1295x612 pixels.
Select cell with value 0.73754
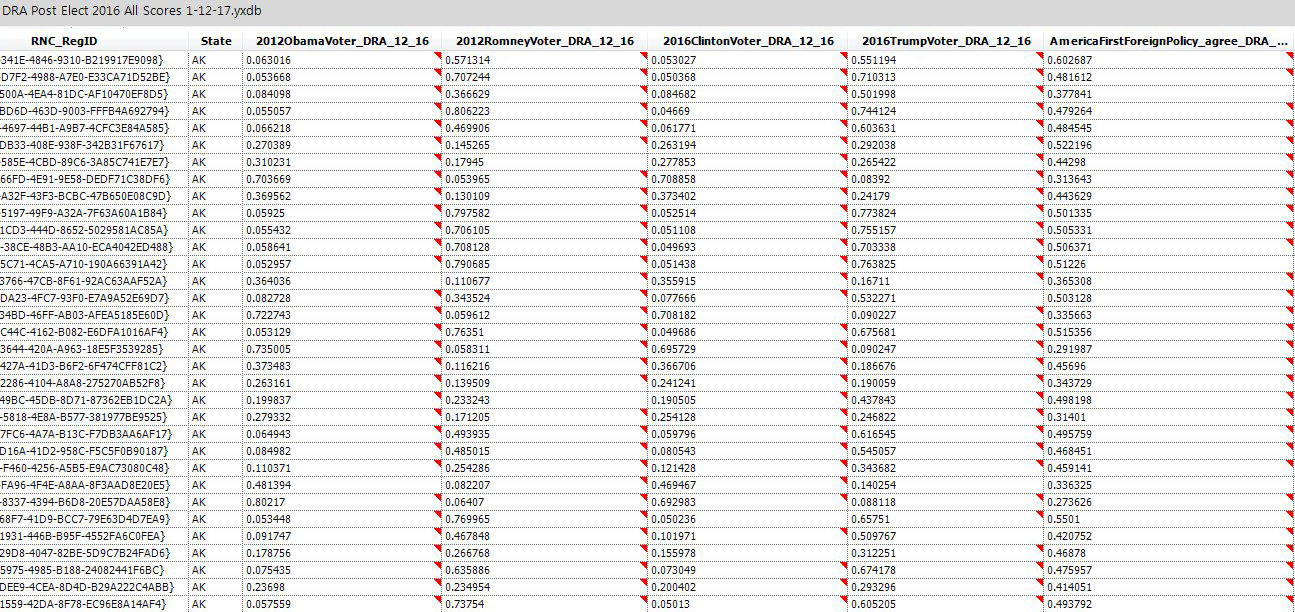point(545,604)
